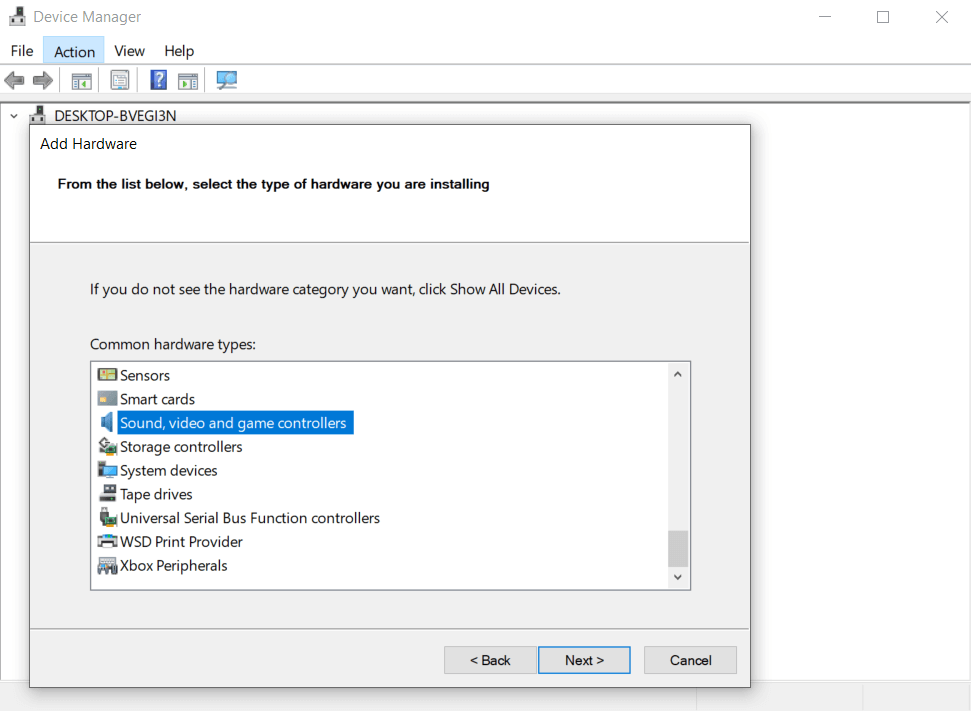Select Sound, video and game controllers
971x711 pixels.
click(x=235, y=422)
